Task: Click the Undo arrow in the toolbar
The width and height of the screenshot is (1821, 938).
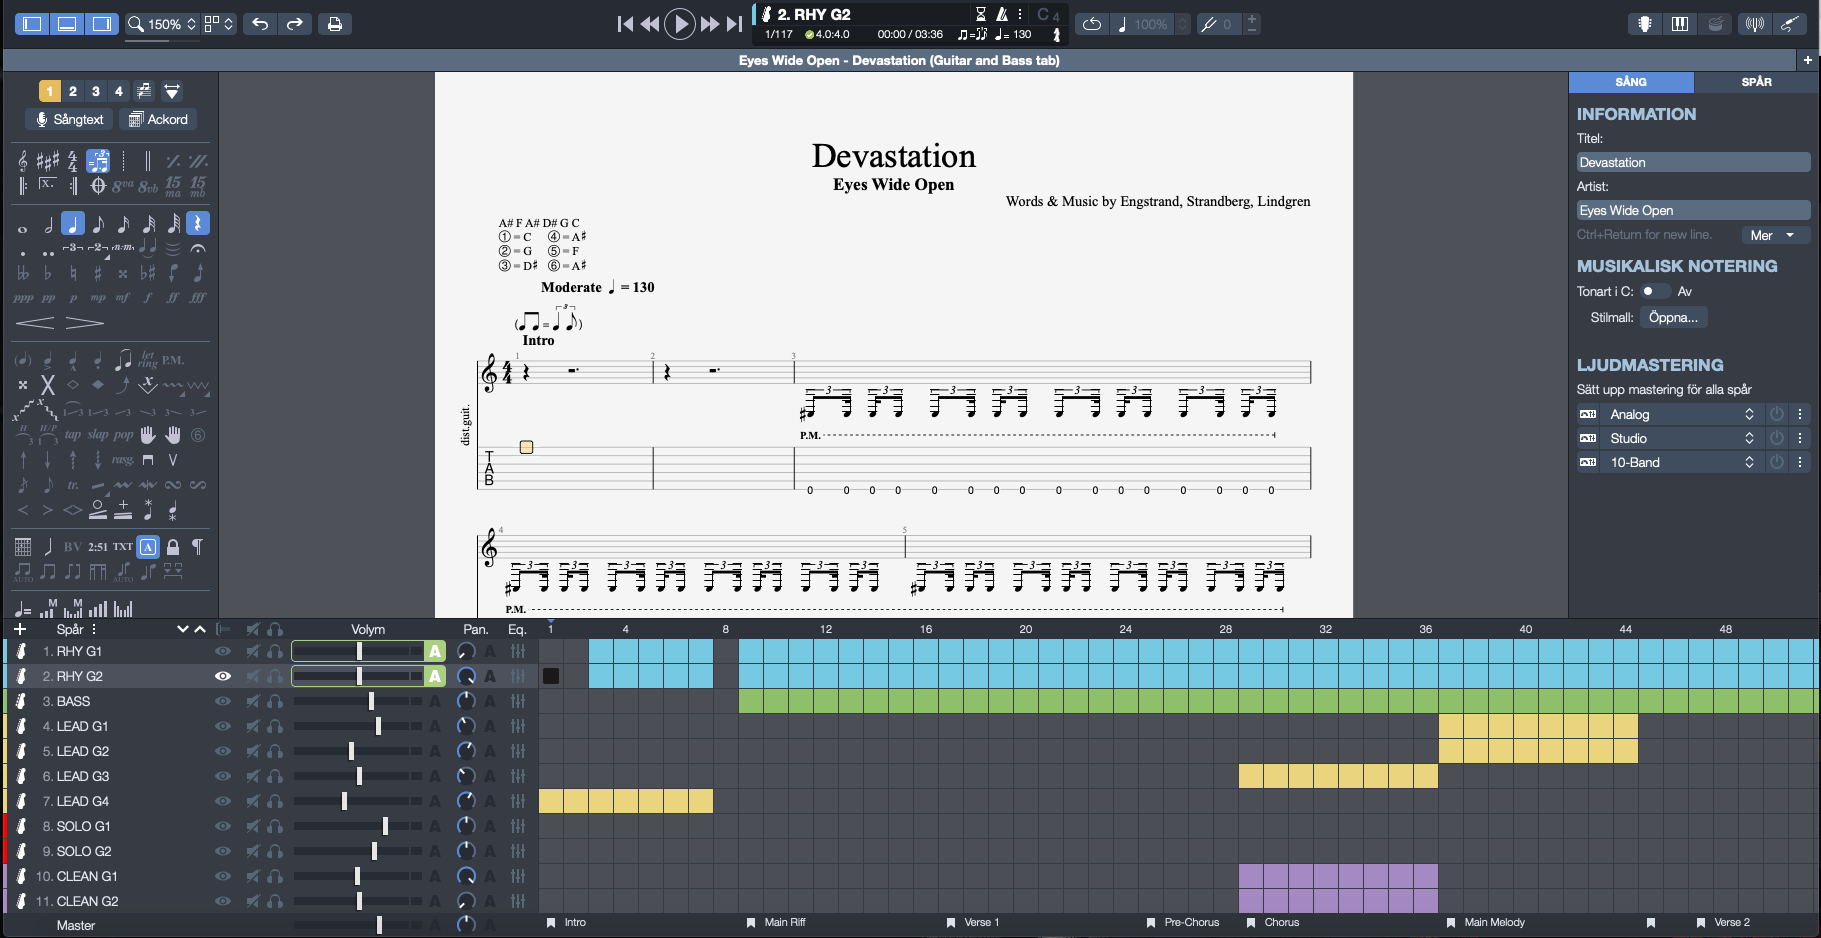Action: 260,24
